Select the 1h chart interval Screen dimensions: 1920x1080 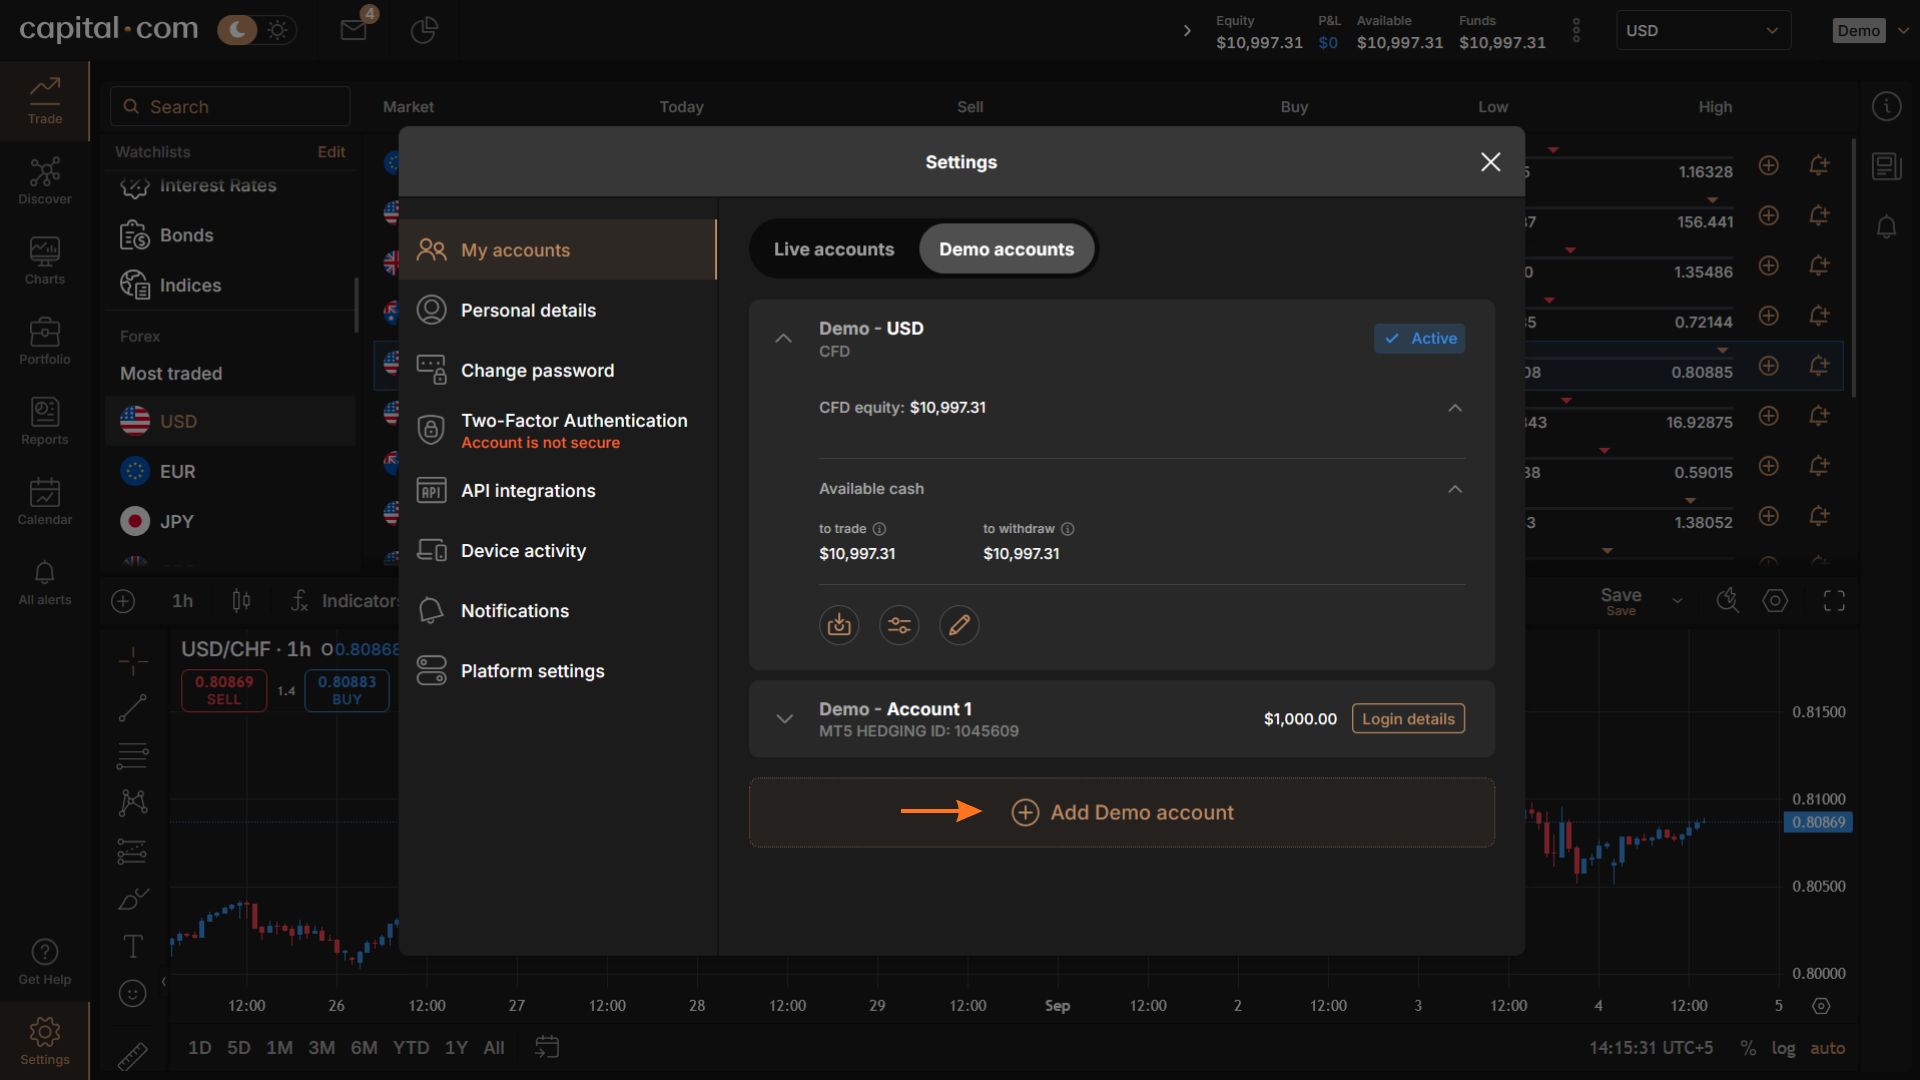(x=182, y=601)
